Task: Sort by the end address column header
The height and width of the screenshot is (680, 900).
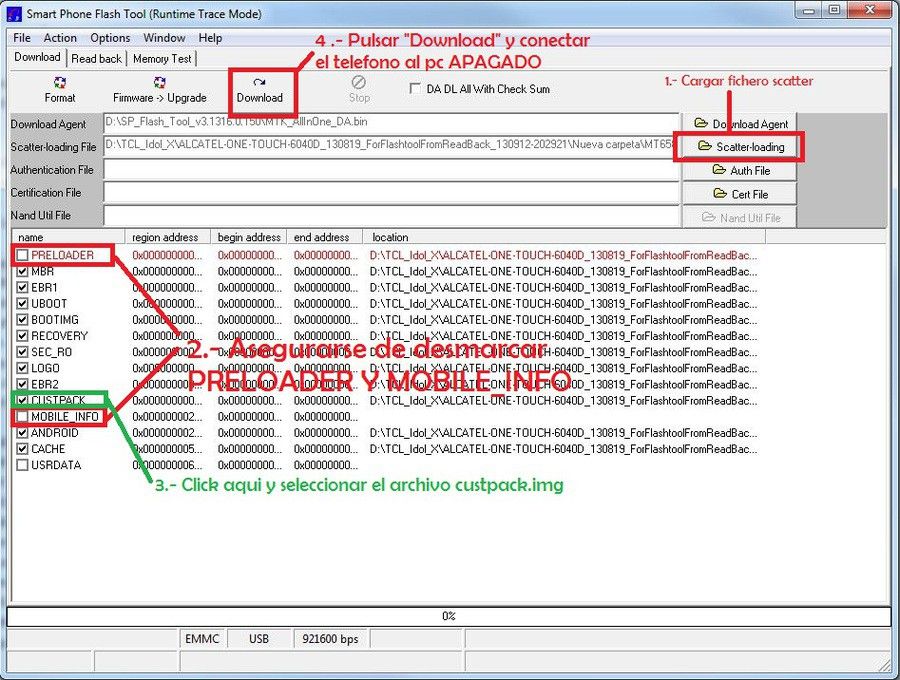Action: [x=325, y=237]
